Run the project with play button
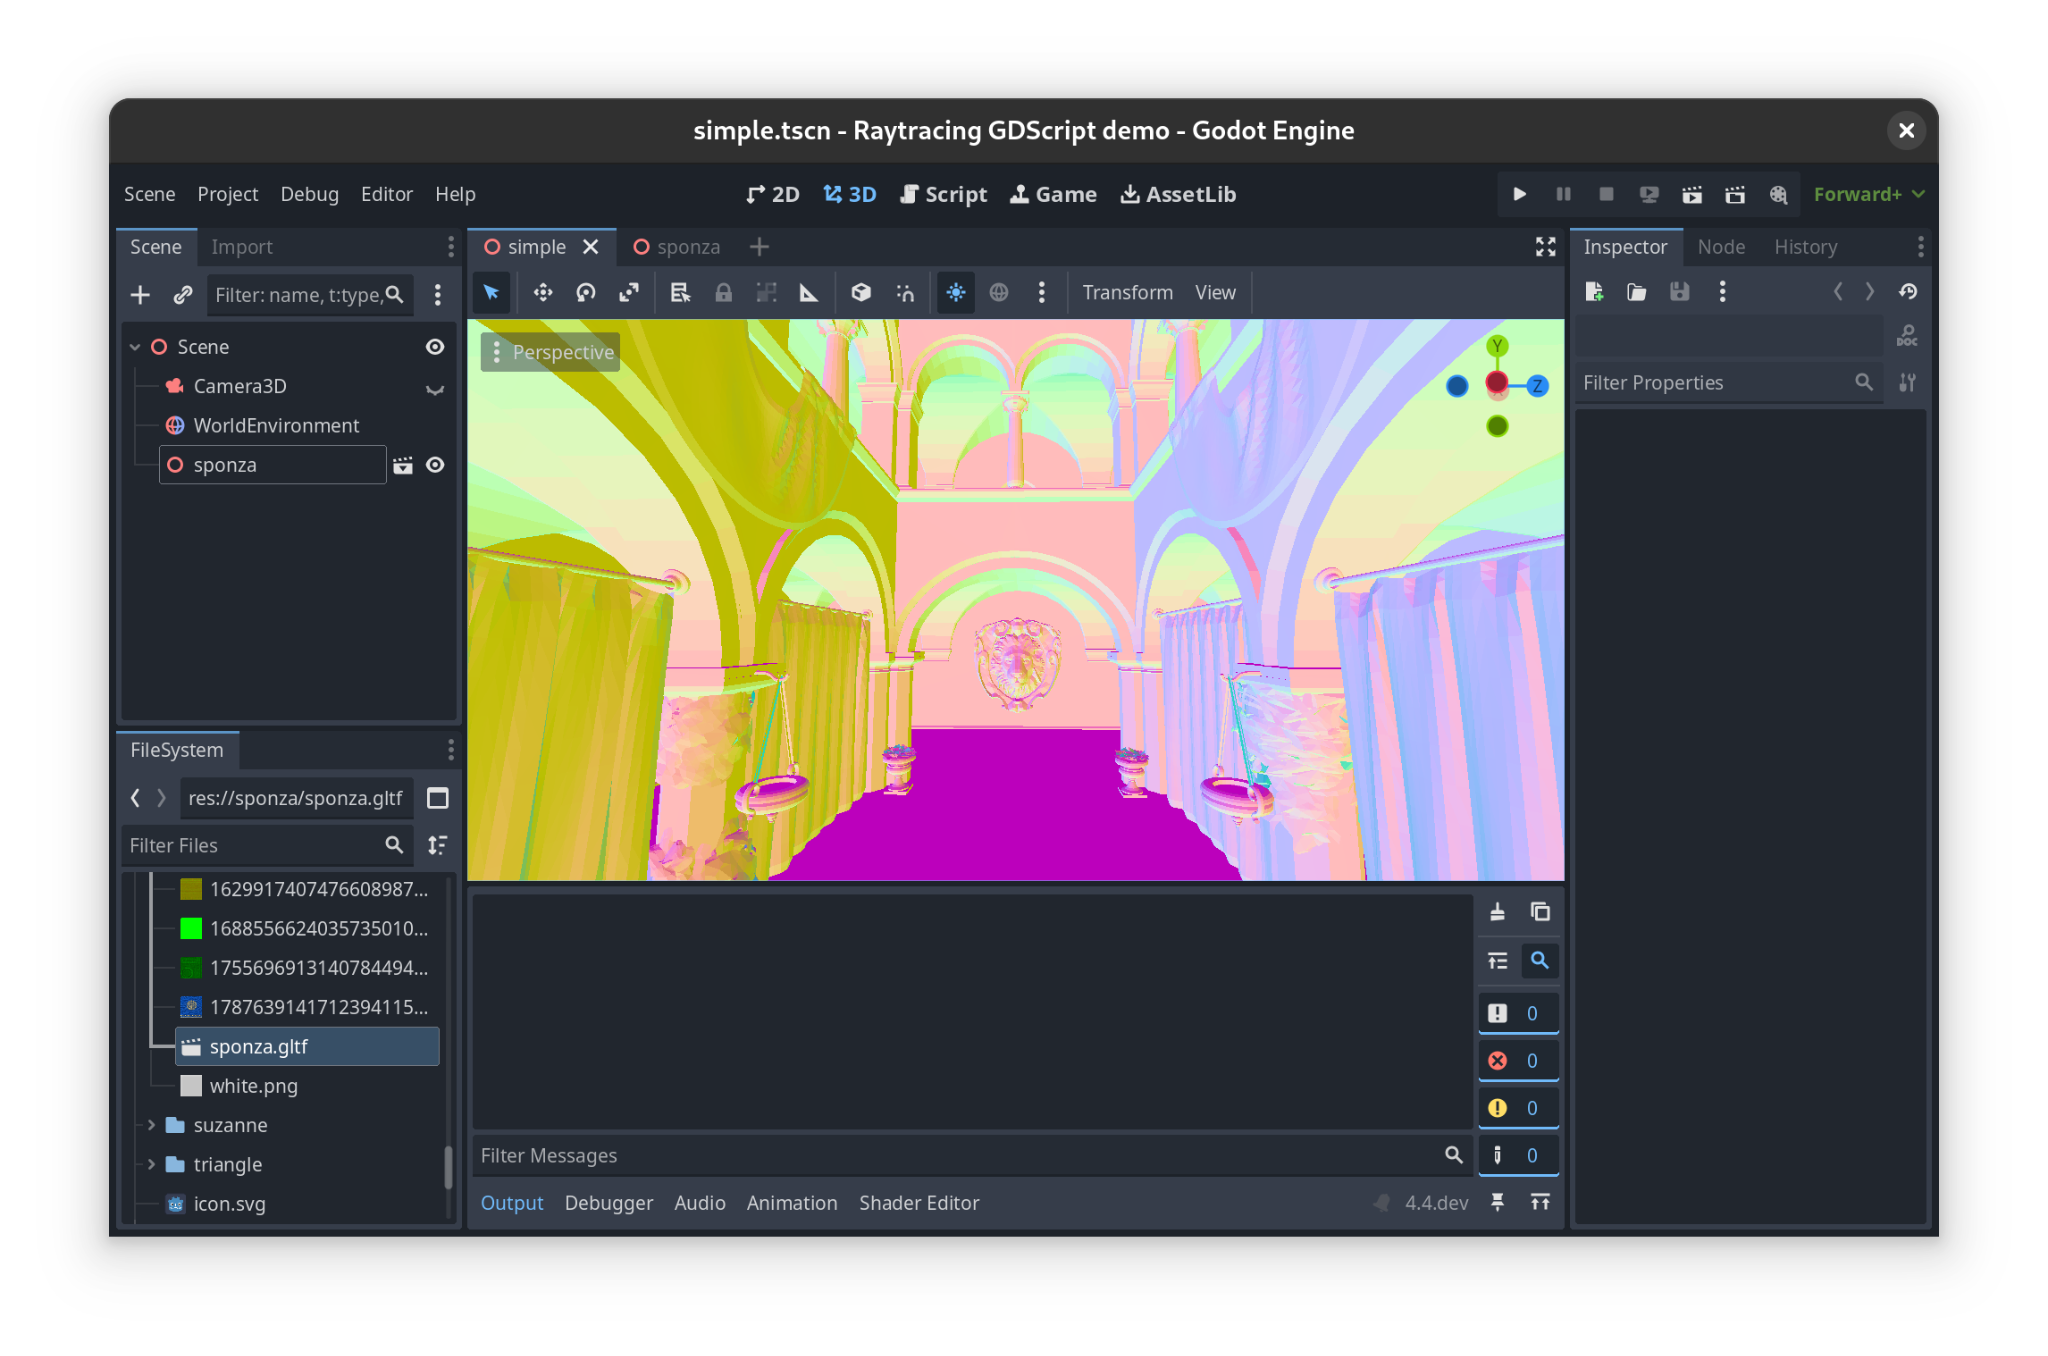 click(x=1519, y=194)
